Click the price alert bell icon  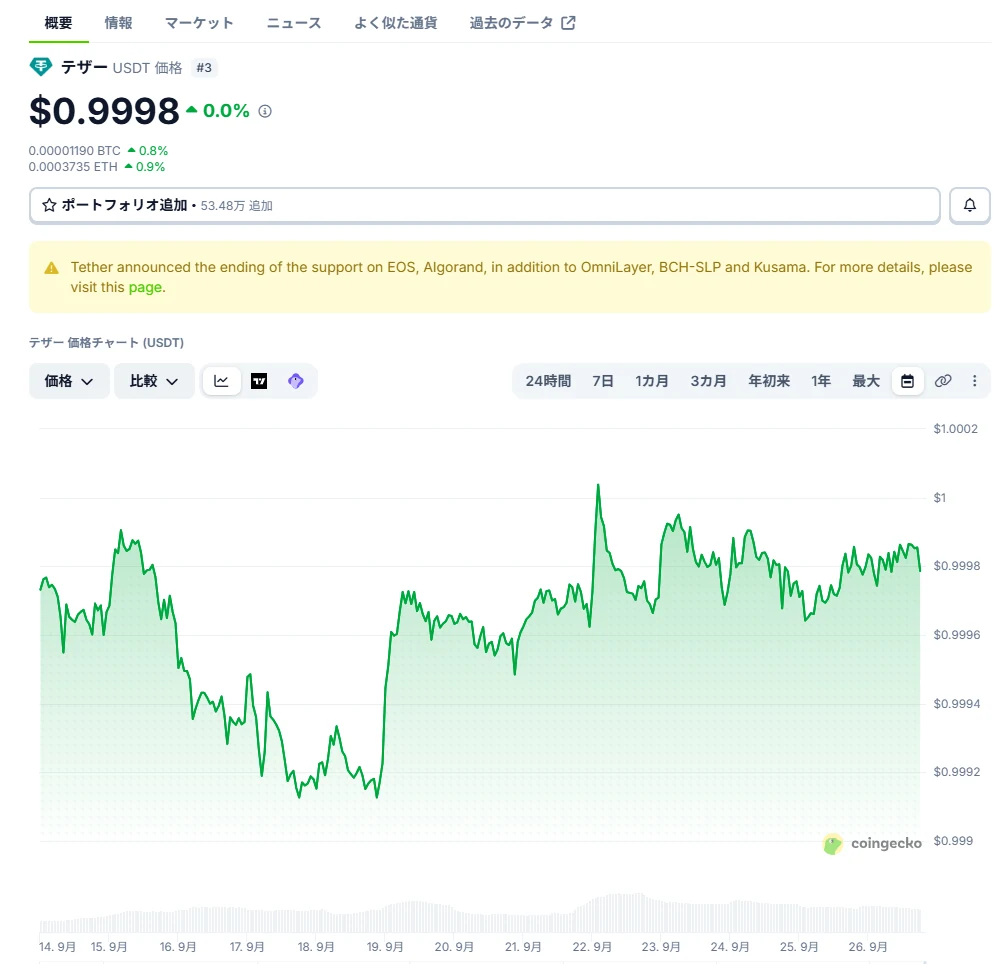click(970, 205)
